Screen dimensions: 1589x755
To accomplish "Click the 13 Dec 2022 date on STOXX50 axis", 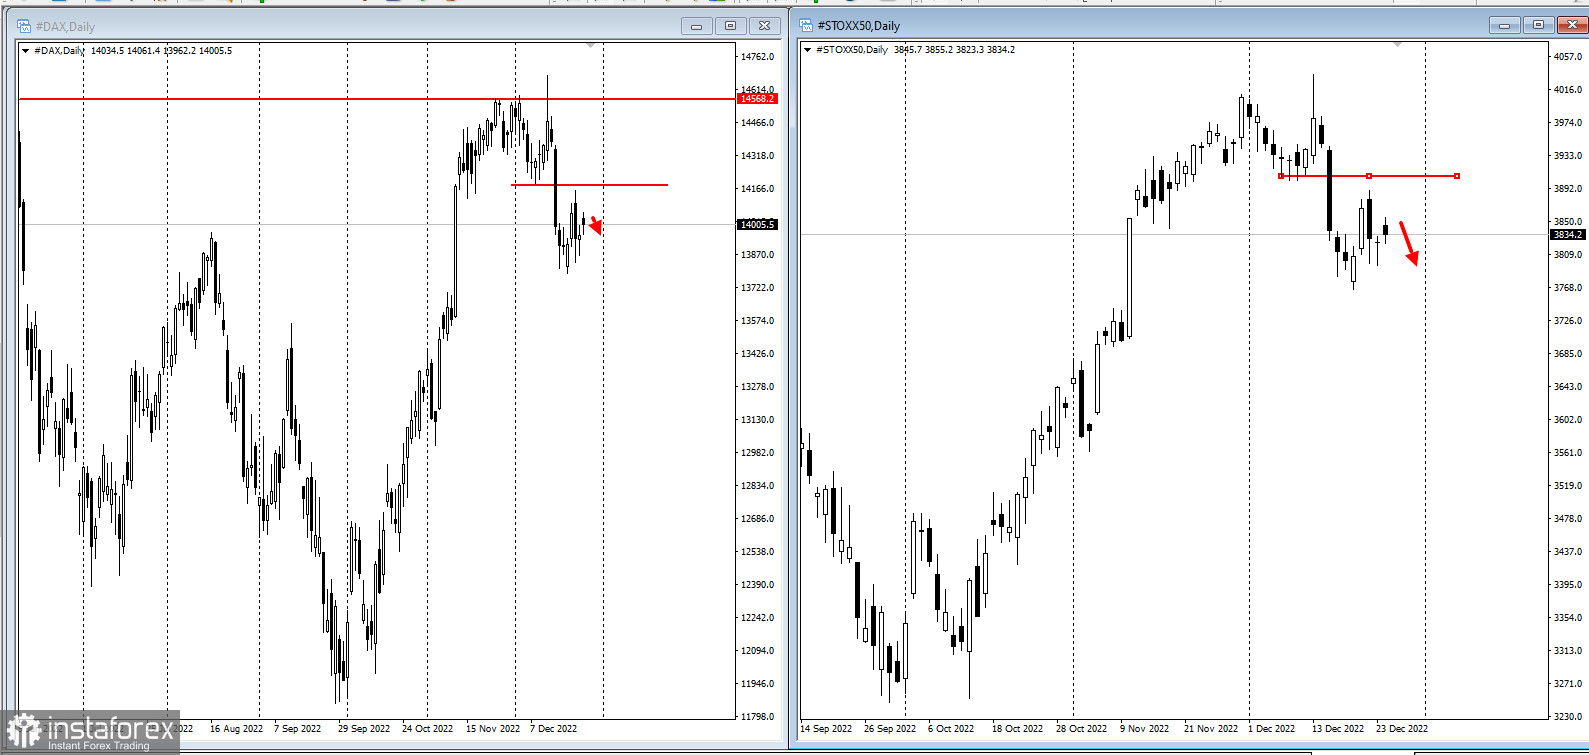I will 1338,729.
